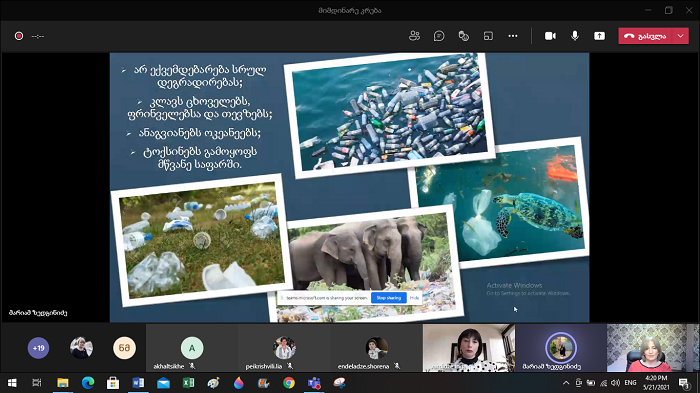Open the clock showing 4:20 PM
700x393 pixels.
pos(656,383)
